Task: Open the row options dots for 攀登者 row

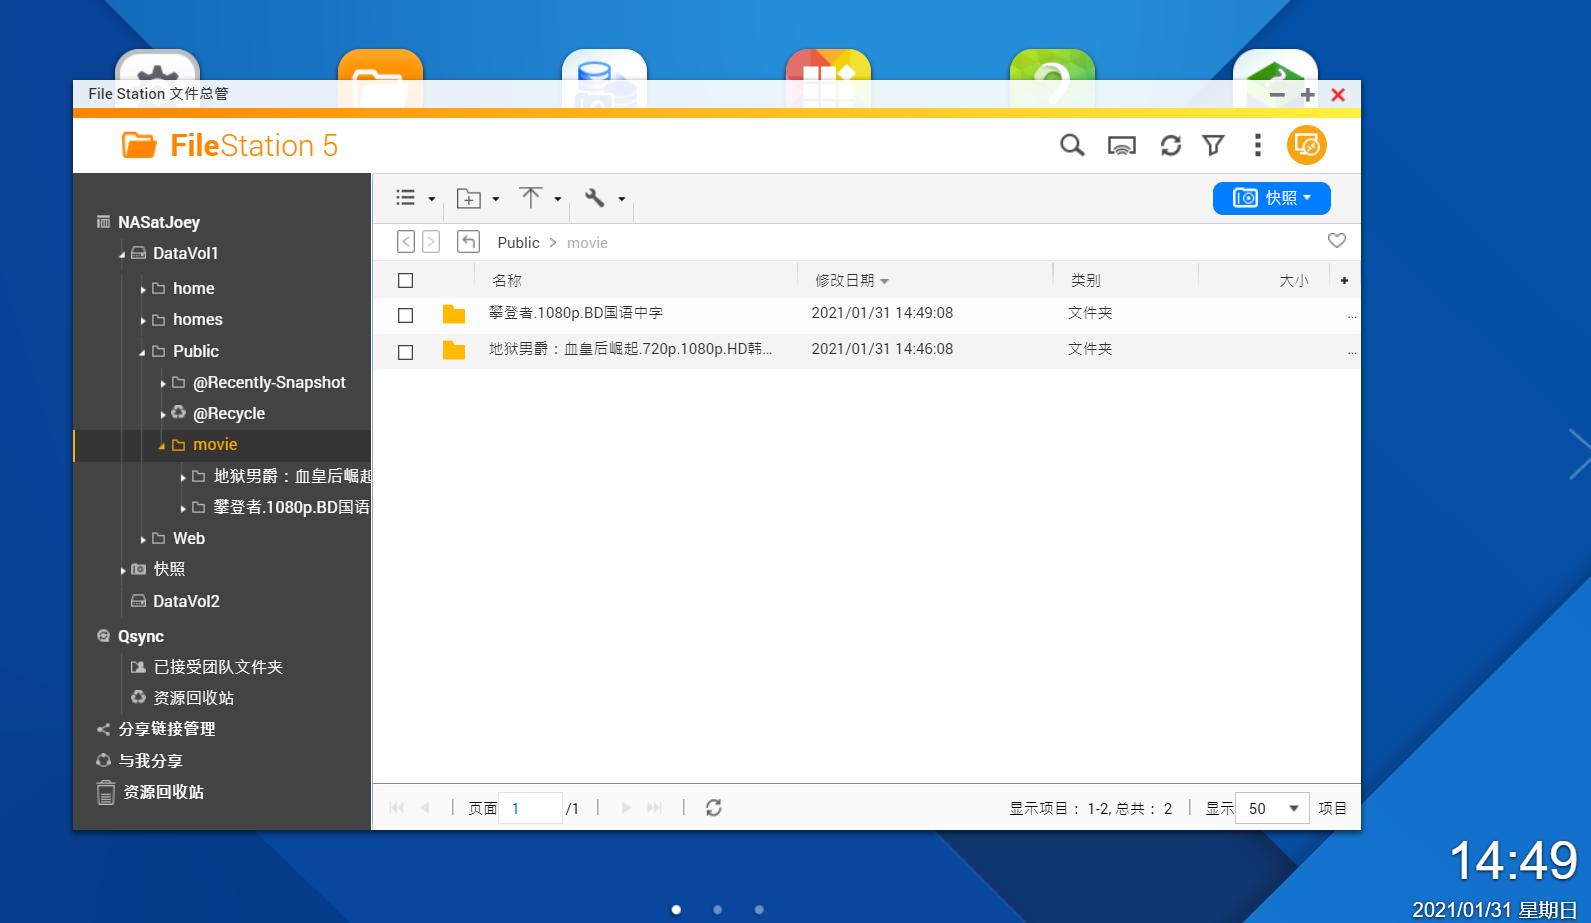Action: tap(1352, 316)
